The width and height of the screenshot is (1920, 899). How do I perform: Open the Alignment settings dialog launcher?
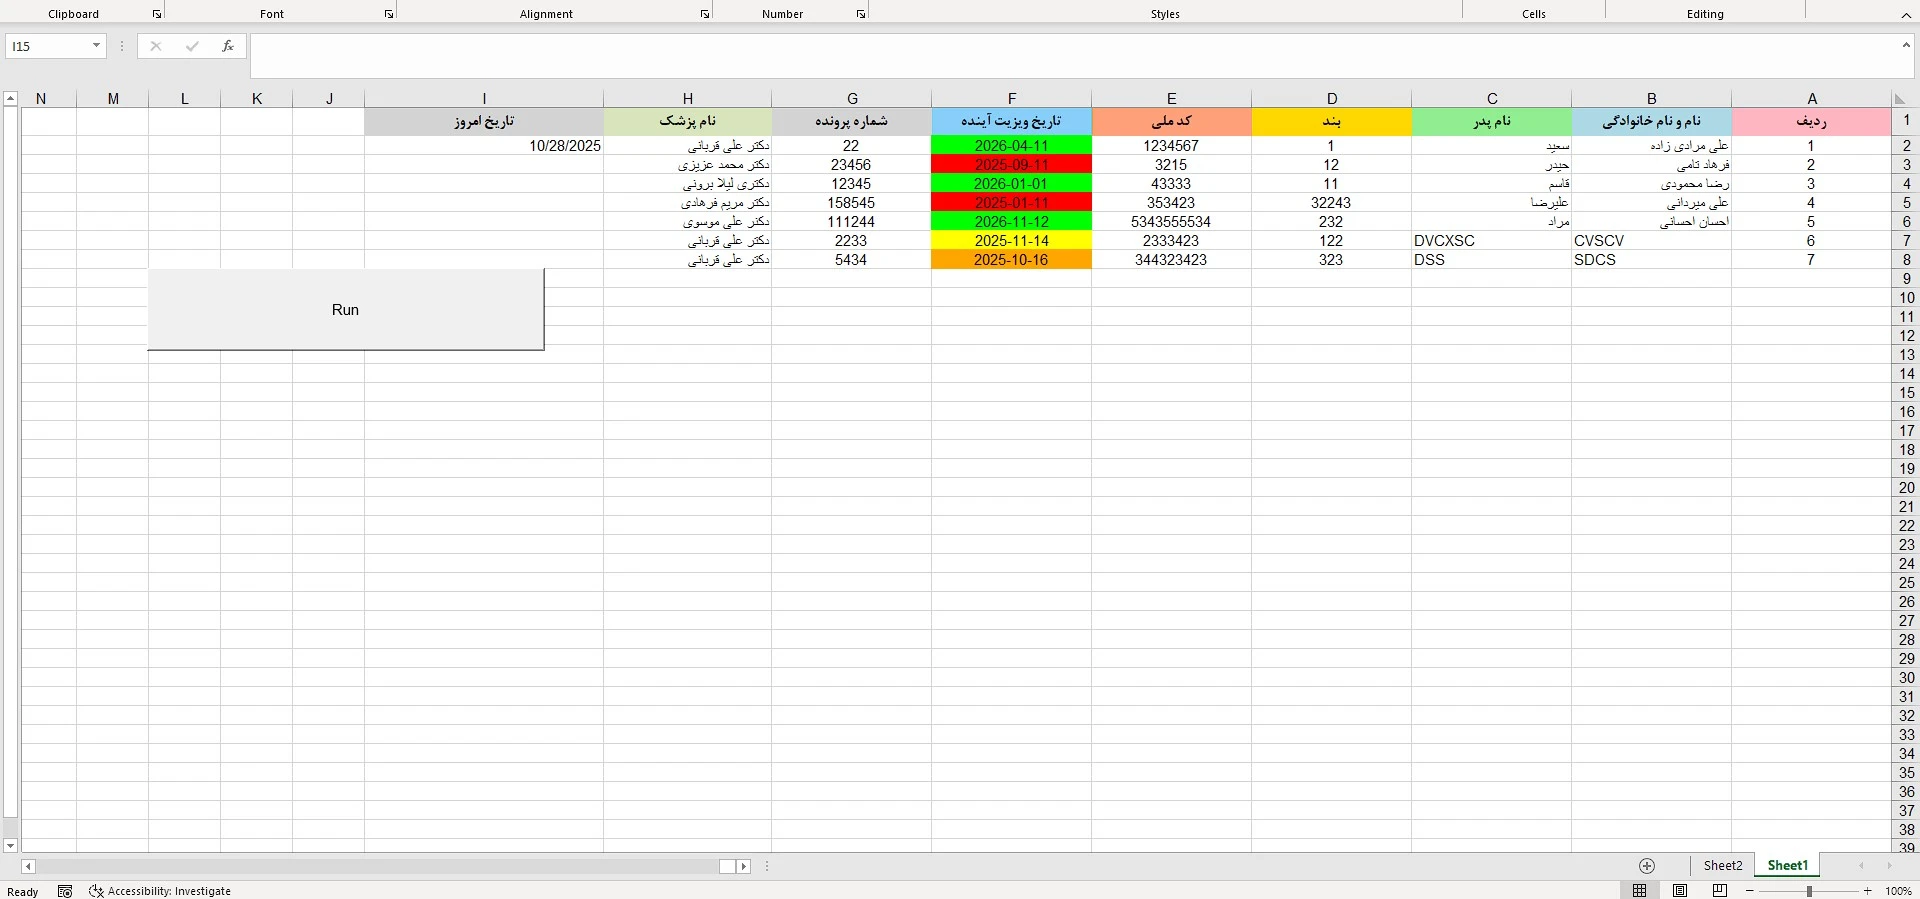tap(705, 14)
